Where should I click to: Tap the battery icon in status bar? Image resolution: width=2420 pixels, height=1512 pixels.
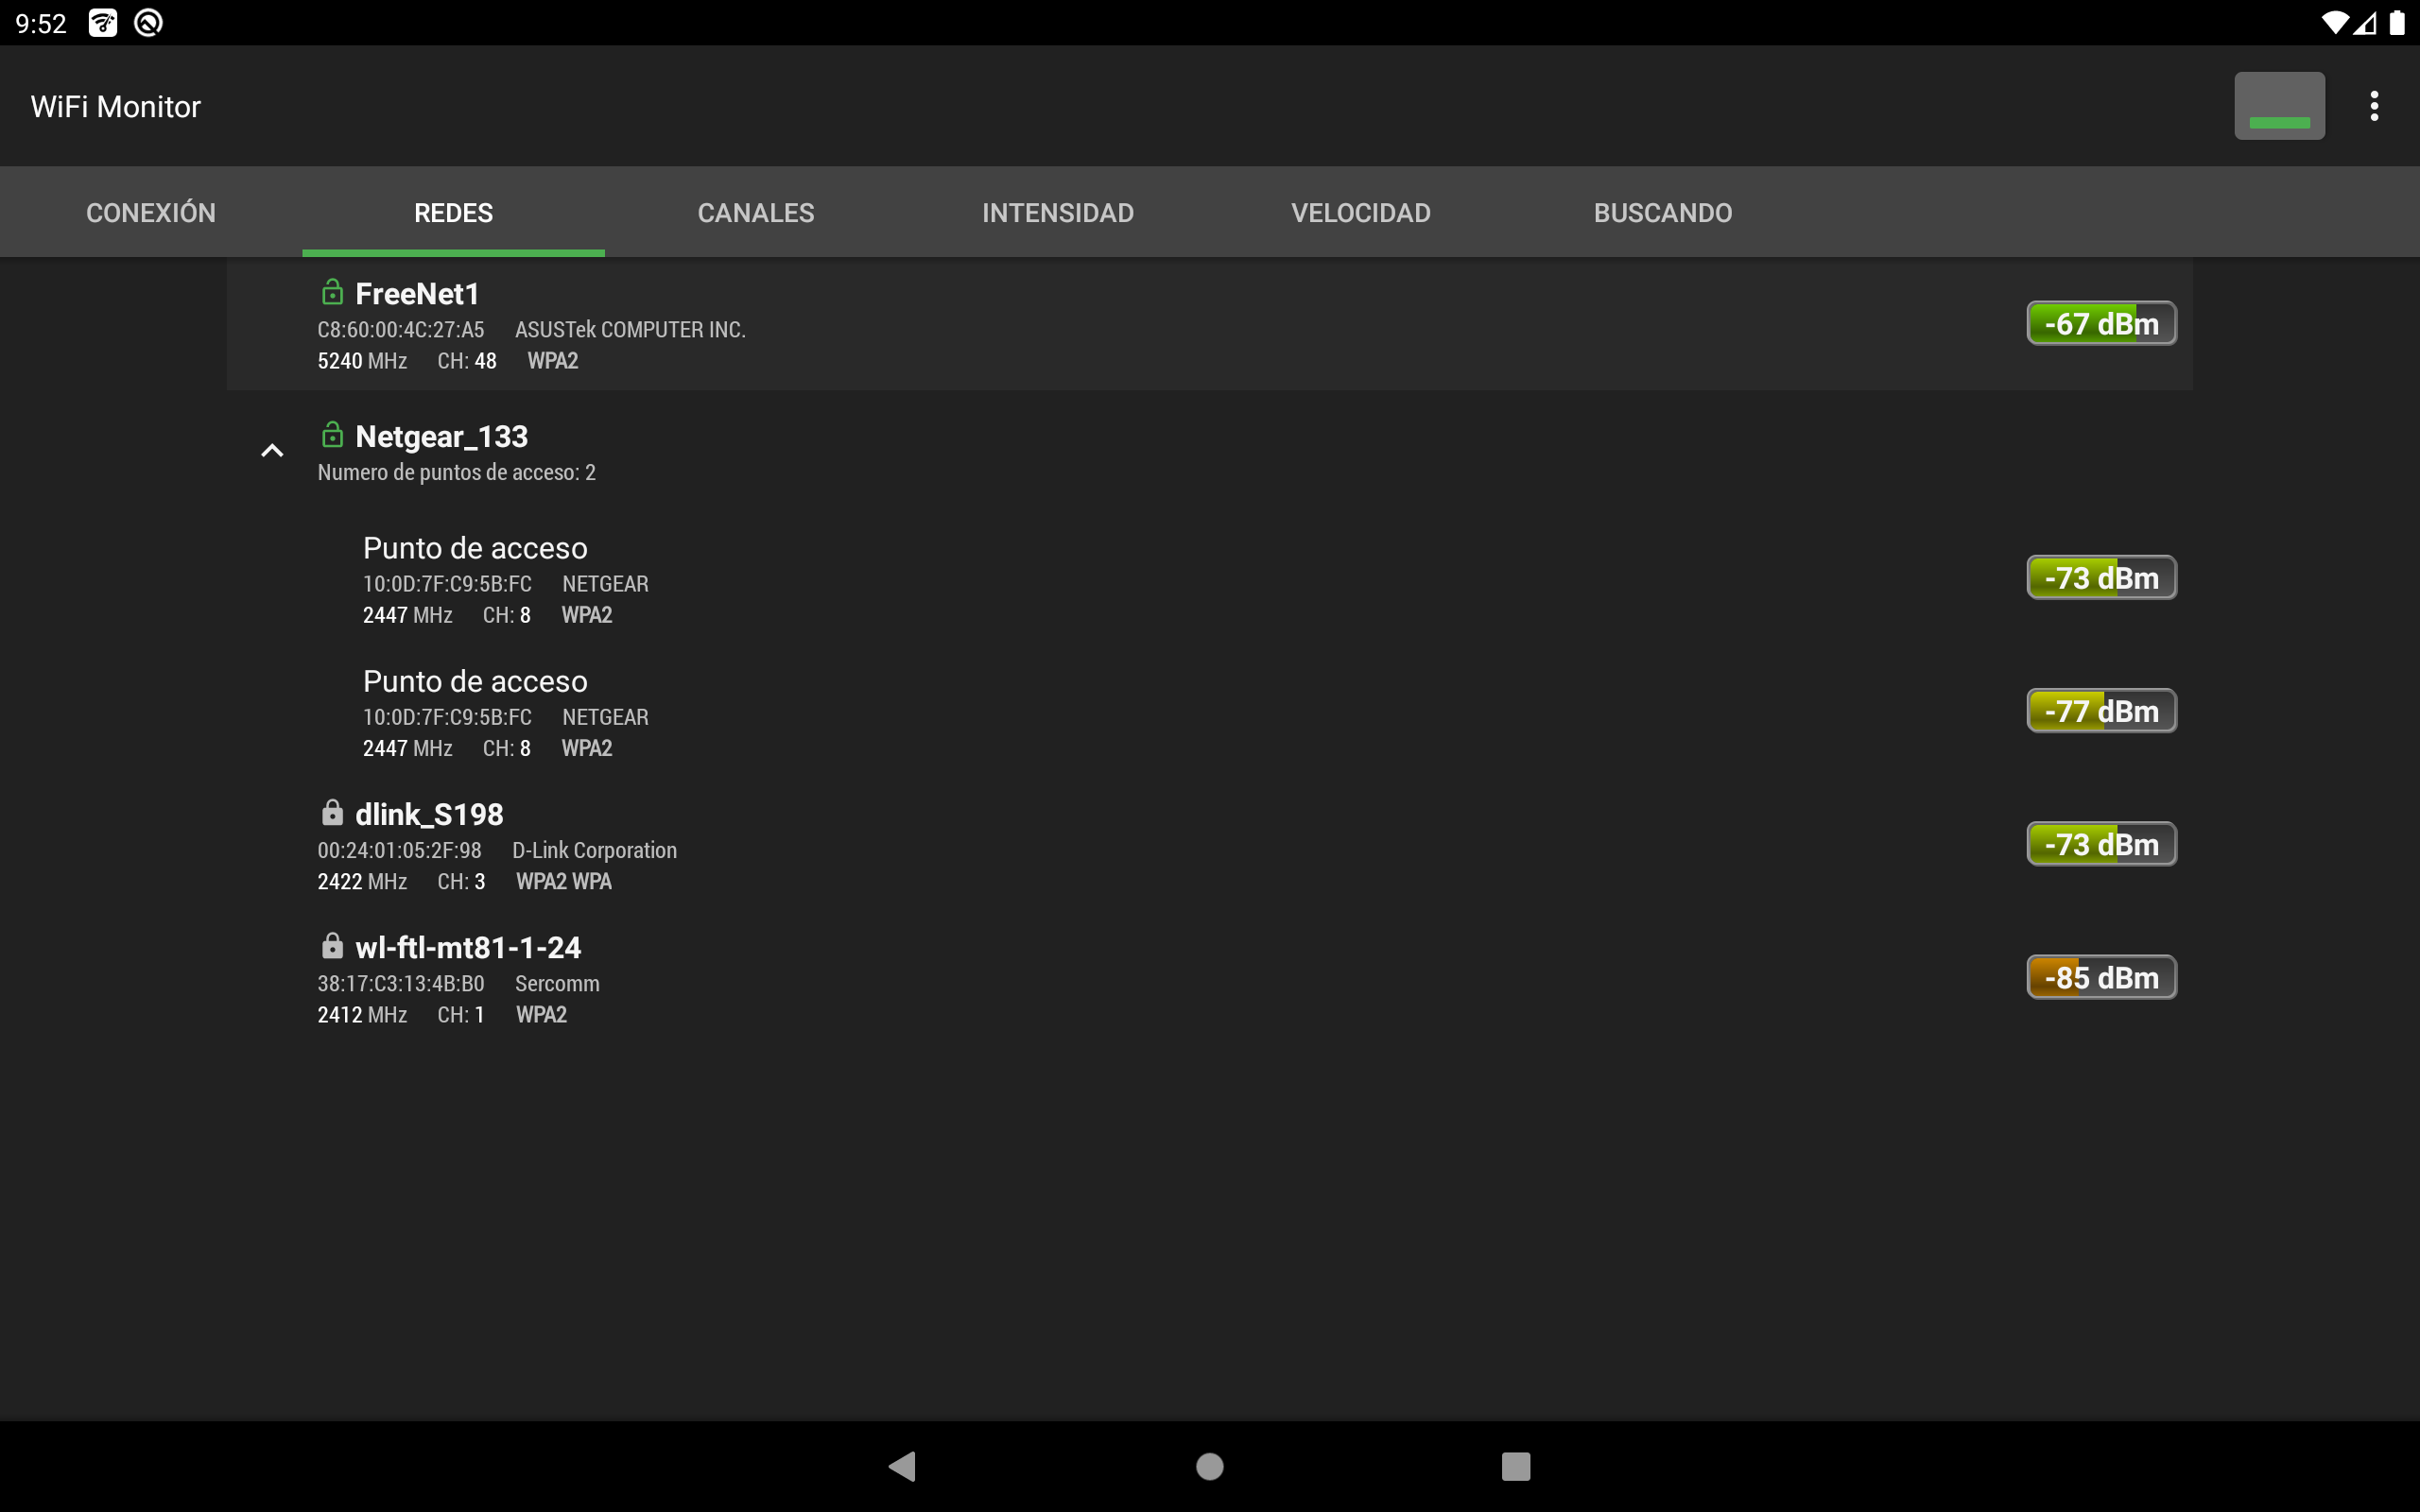2397,23
